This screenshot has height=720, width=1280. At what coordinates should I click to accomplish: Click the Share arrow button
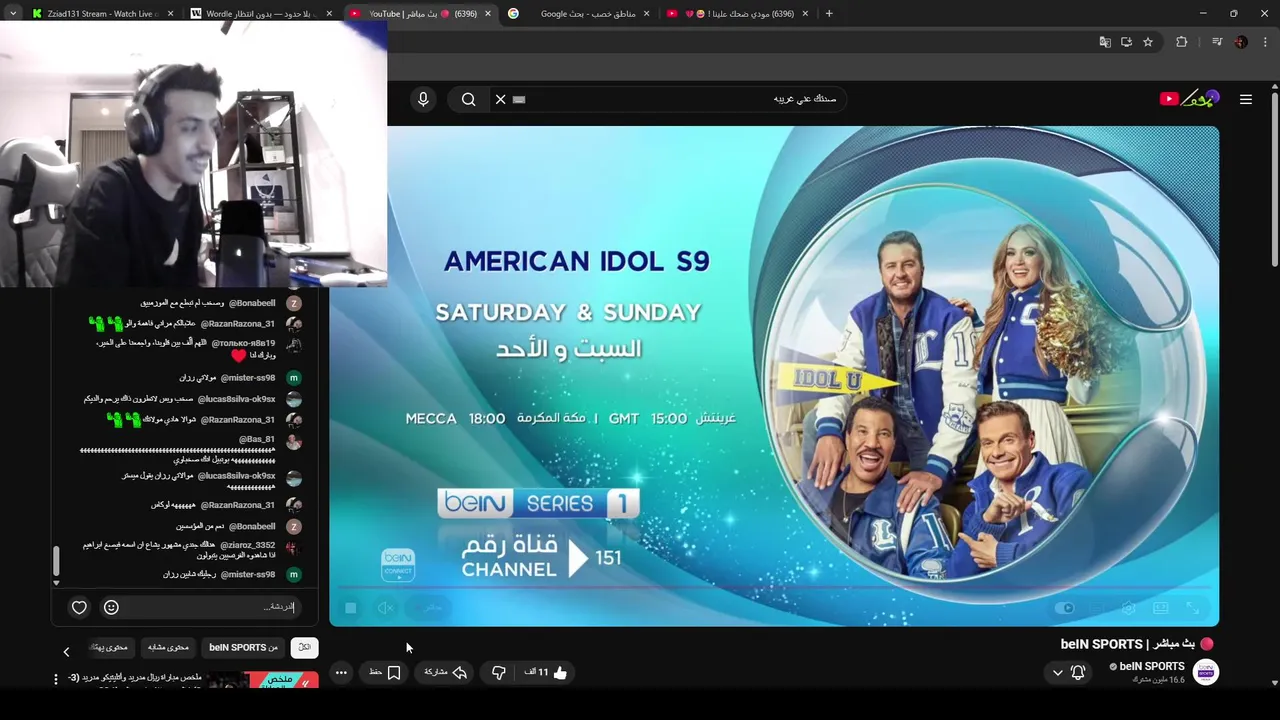coord(446,673)
